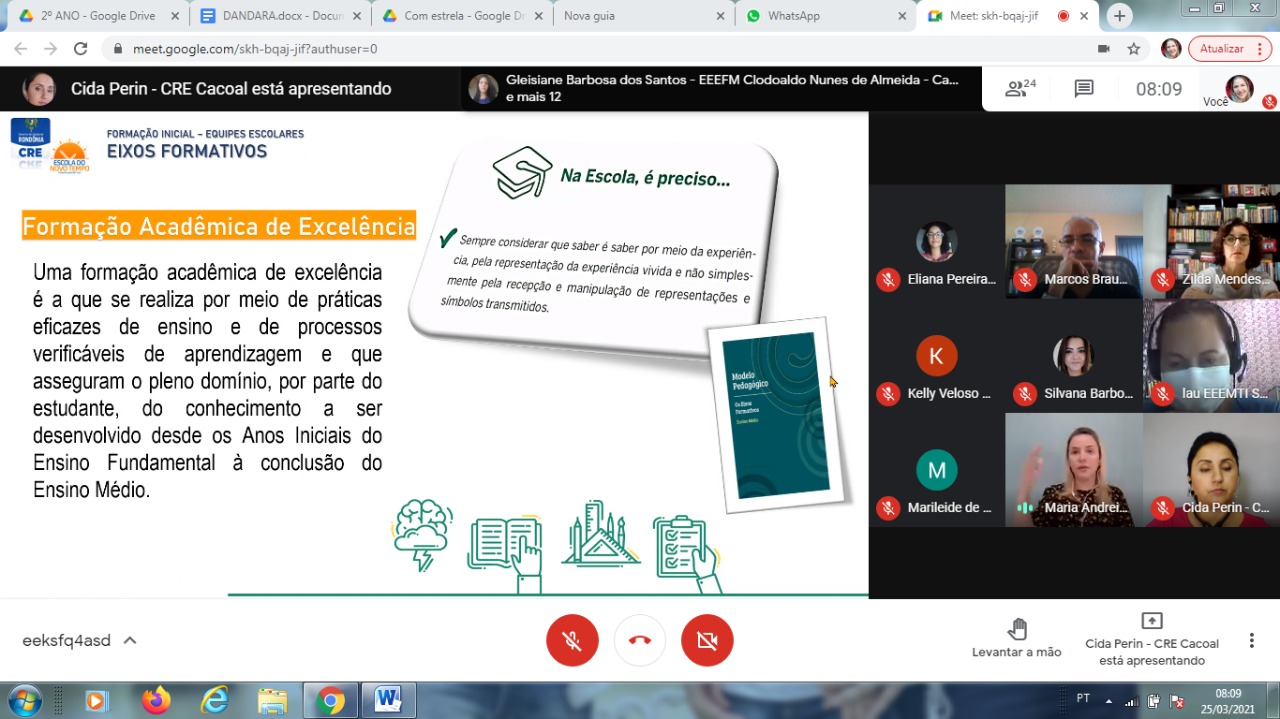The width and height of the screenshot is (1280, 719).
Task: Launch Firefox from the taskbar
Action: point(156,700)
